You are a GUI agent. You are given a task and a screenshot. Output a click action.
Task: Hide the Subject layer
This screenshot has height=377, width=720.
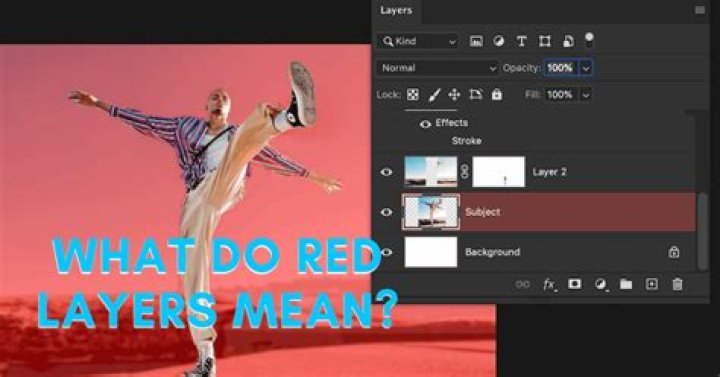pos(387,212)
